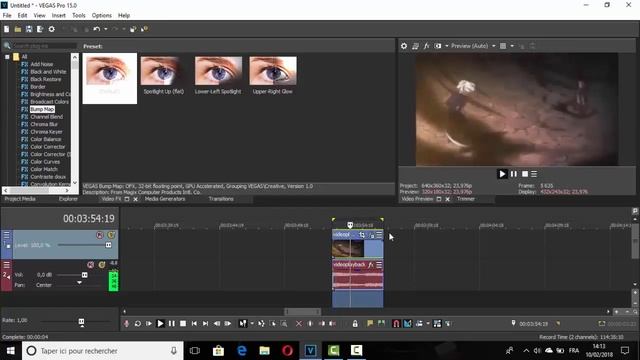Viewport: 640px width, 360px height.
Task: Open Pan Center dropdown on audio track
Action: 79,283
